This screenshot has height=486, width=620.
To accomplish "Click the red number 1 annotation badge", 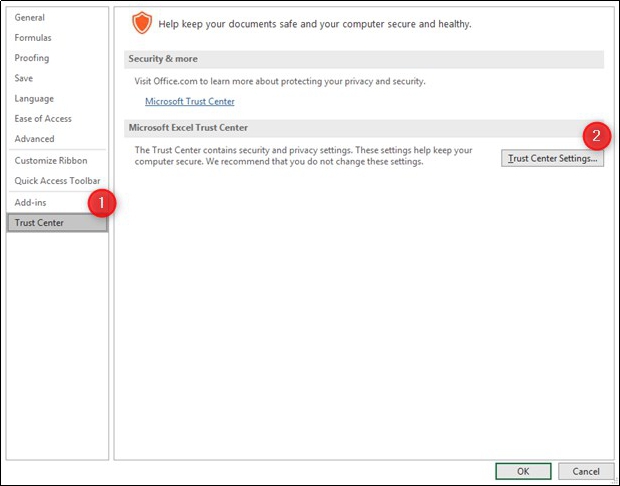I will (102, 203).
